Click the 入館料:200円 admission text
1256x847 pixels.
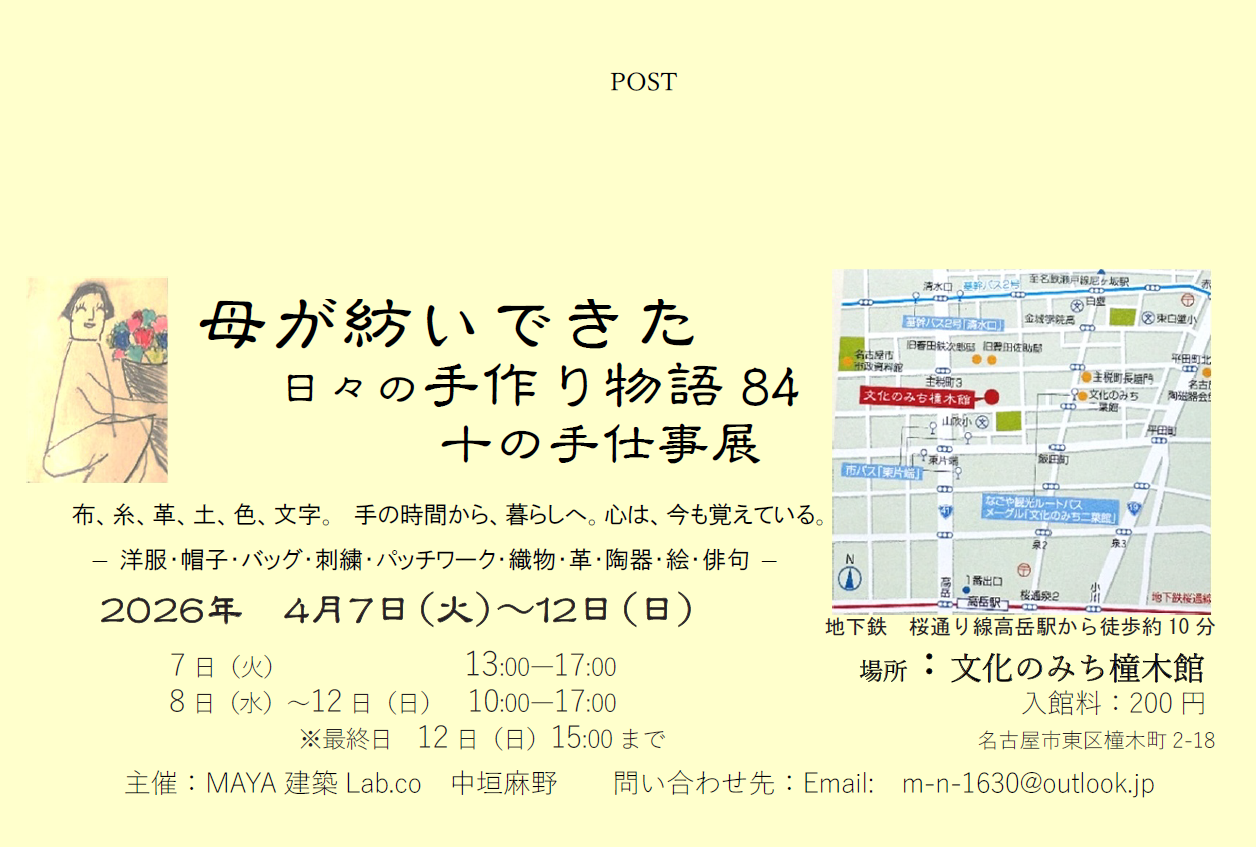tap(1114, 703)
